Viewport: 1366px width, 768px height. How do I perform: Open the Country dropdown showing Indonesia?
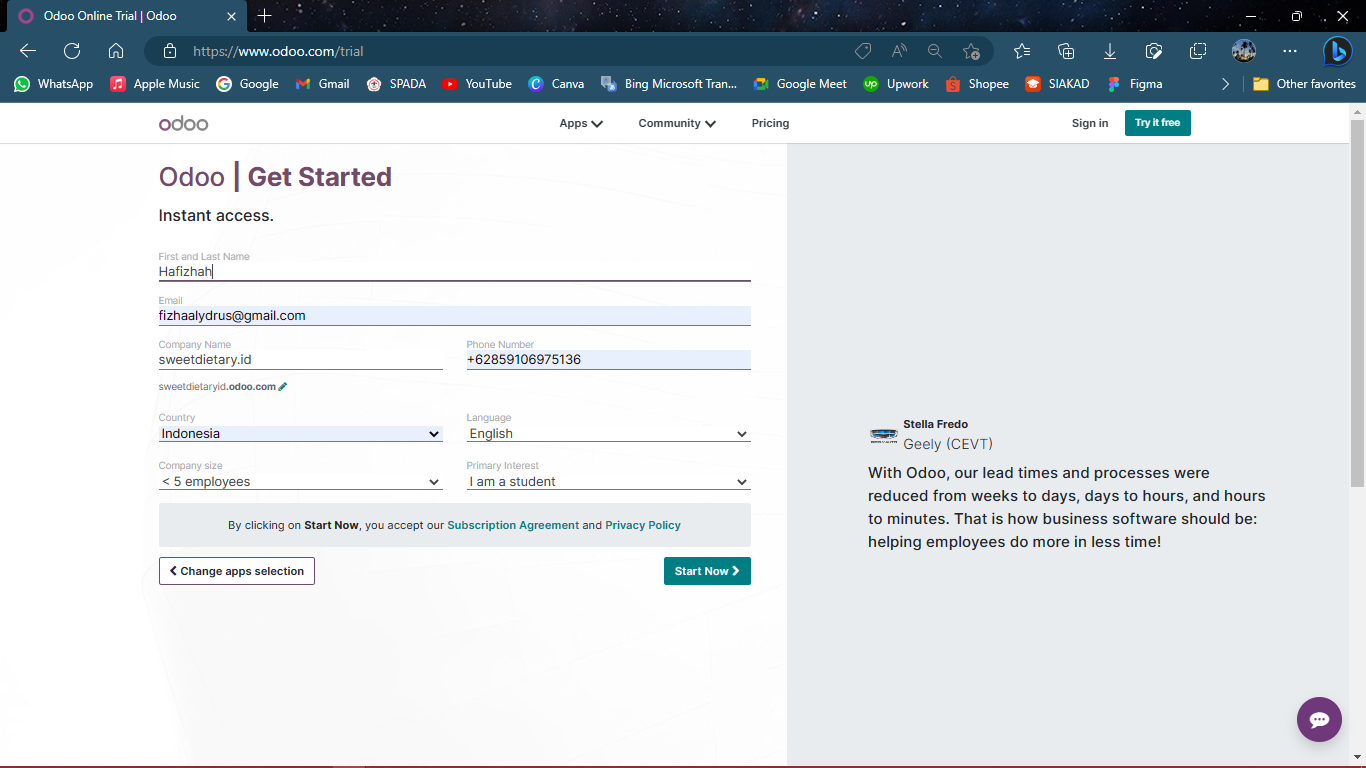coord(300,434)
